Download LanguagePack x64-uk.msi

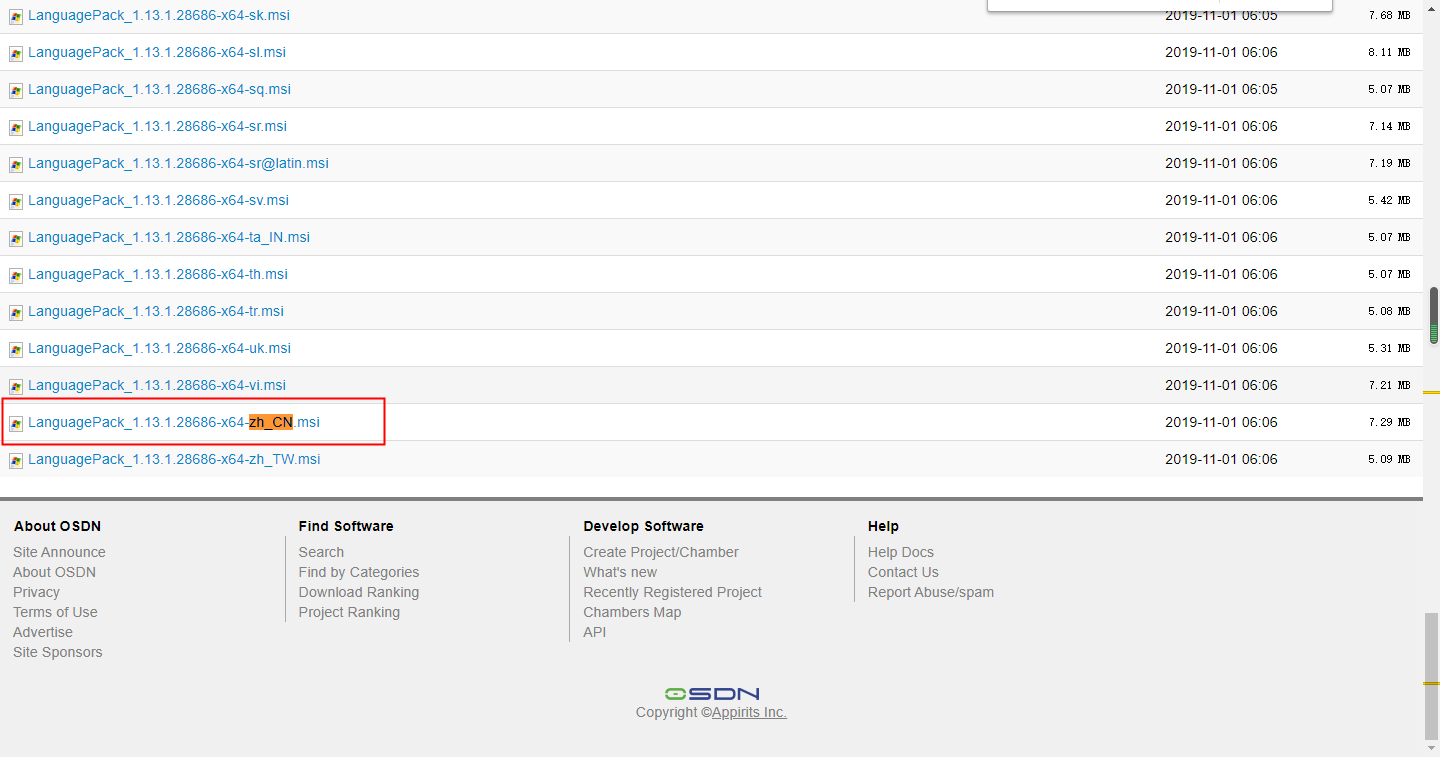click(x=159, y=348)
